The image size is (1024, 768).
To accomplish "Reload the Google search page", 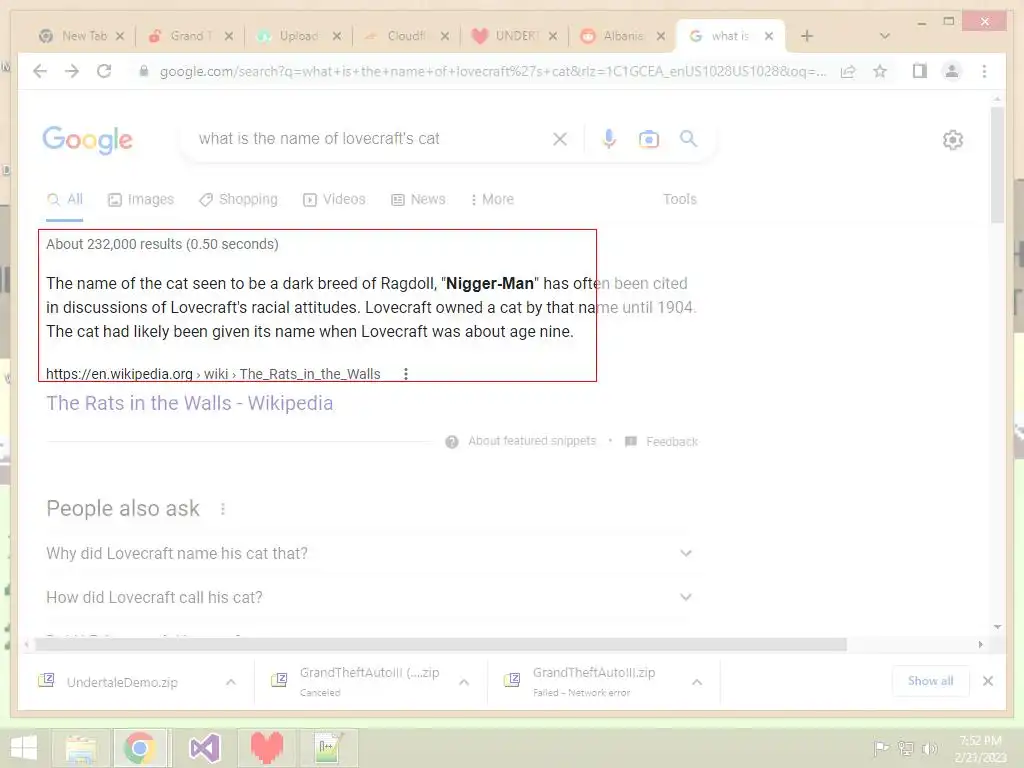I will pyautogui.click(x=104, y=71).
